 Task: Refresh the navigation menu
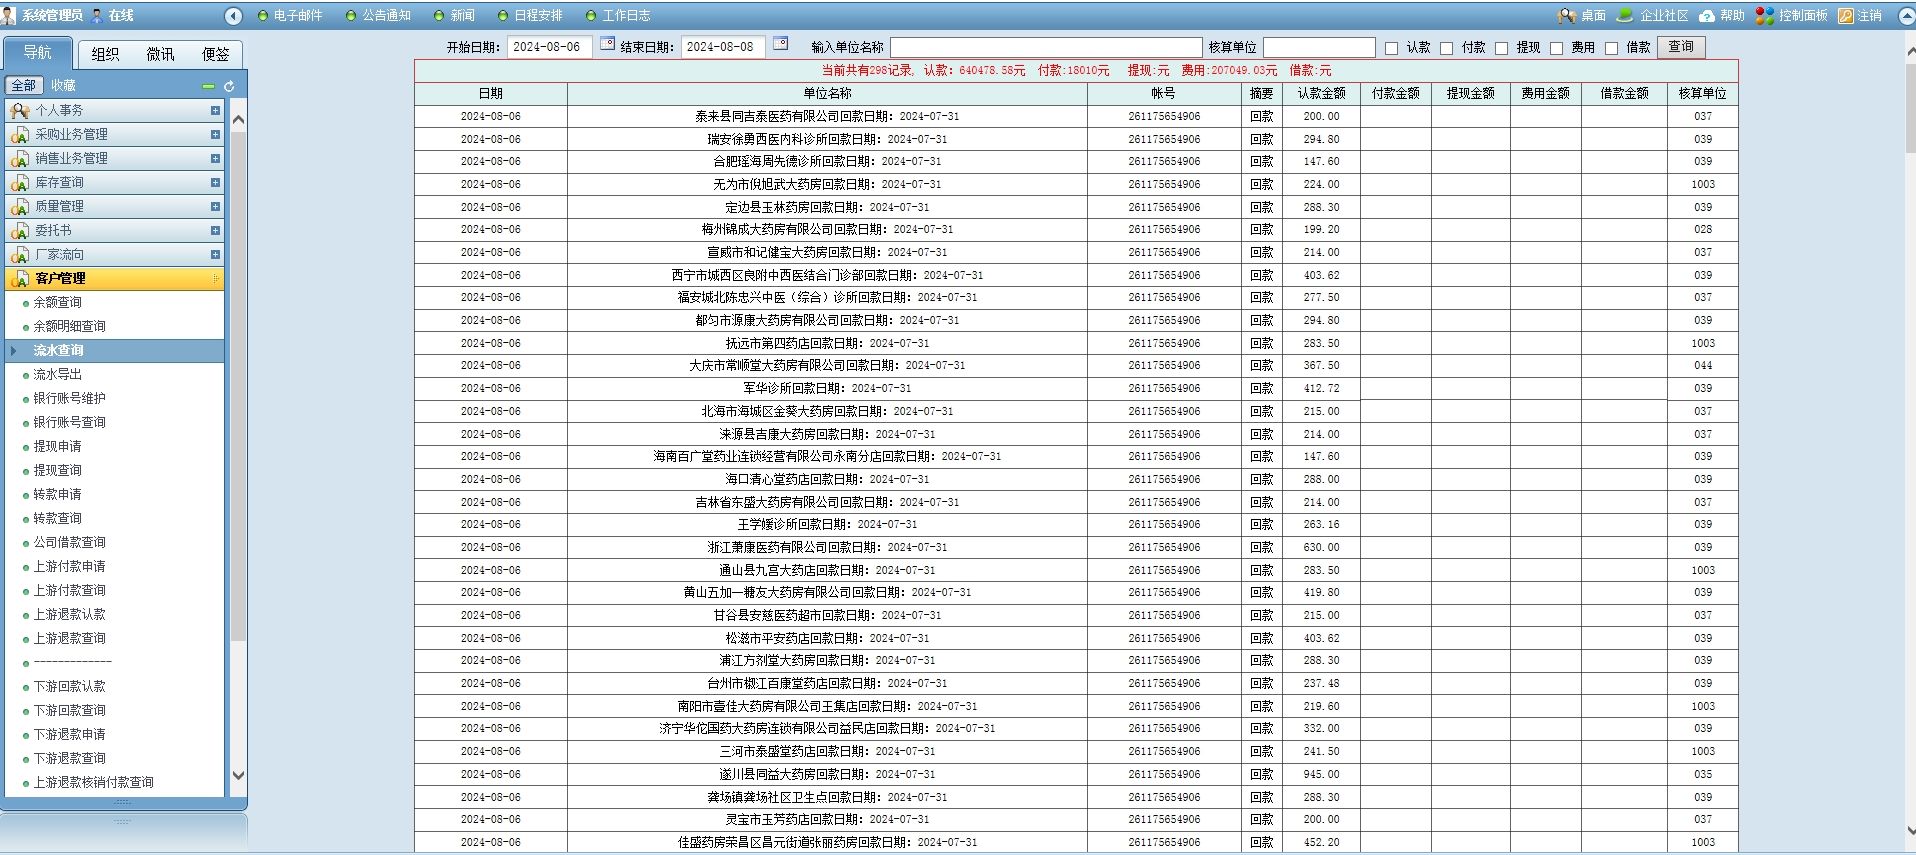(x=229, y=86)
